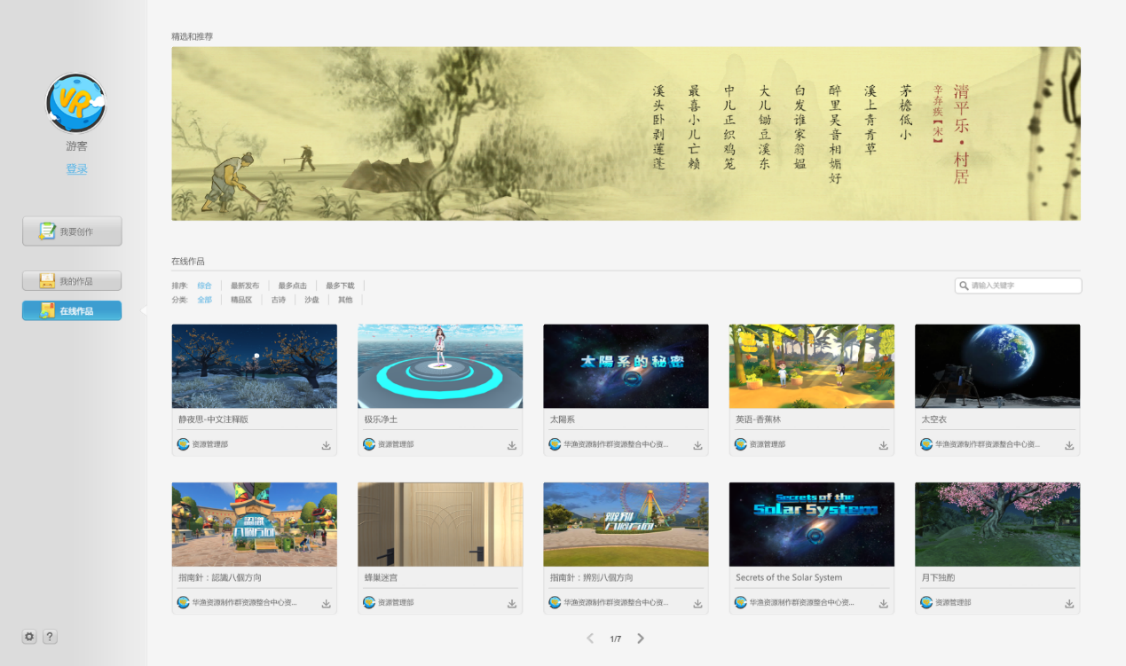Filter category 全部
1126x666 pixels.
coord(205,300)
